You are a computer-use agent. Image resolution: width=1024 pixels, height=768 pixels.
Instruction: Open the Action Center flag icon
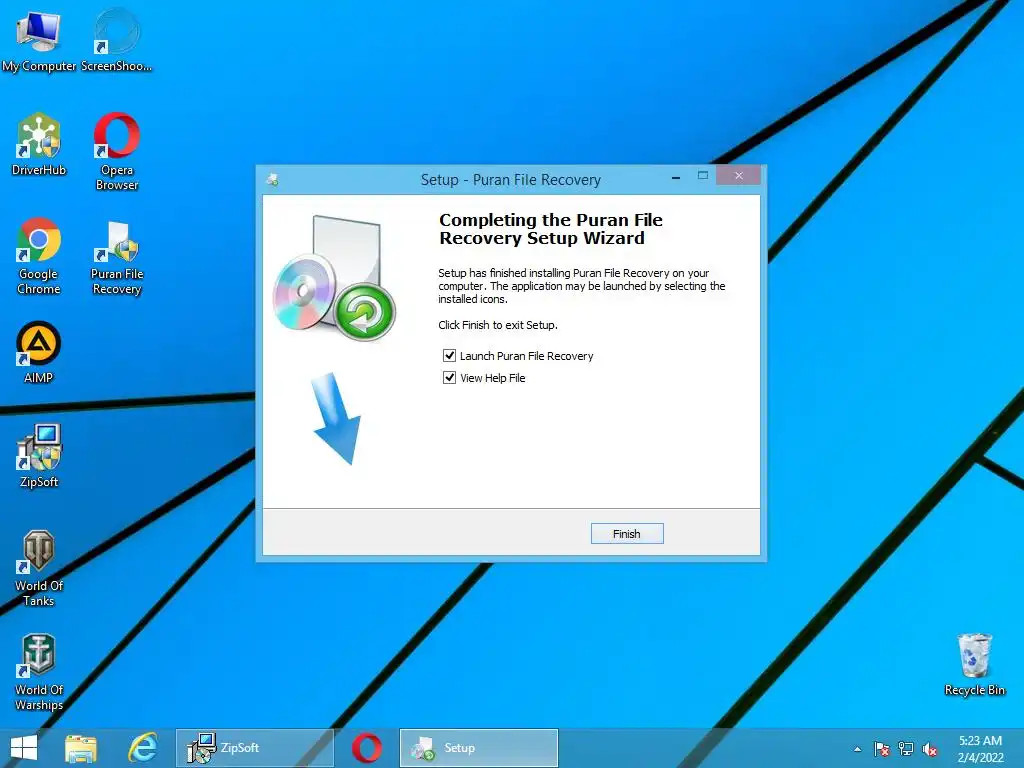(x=882, y=749)
